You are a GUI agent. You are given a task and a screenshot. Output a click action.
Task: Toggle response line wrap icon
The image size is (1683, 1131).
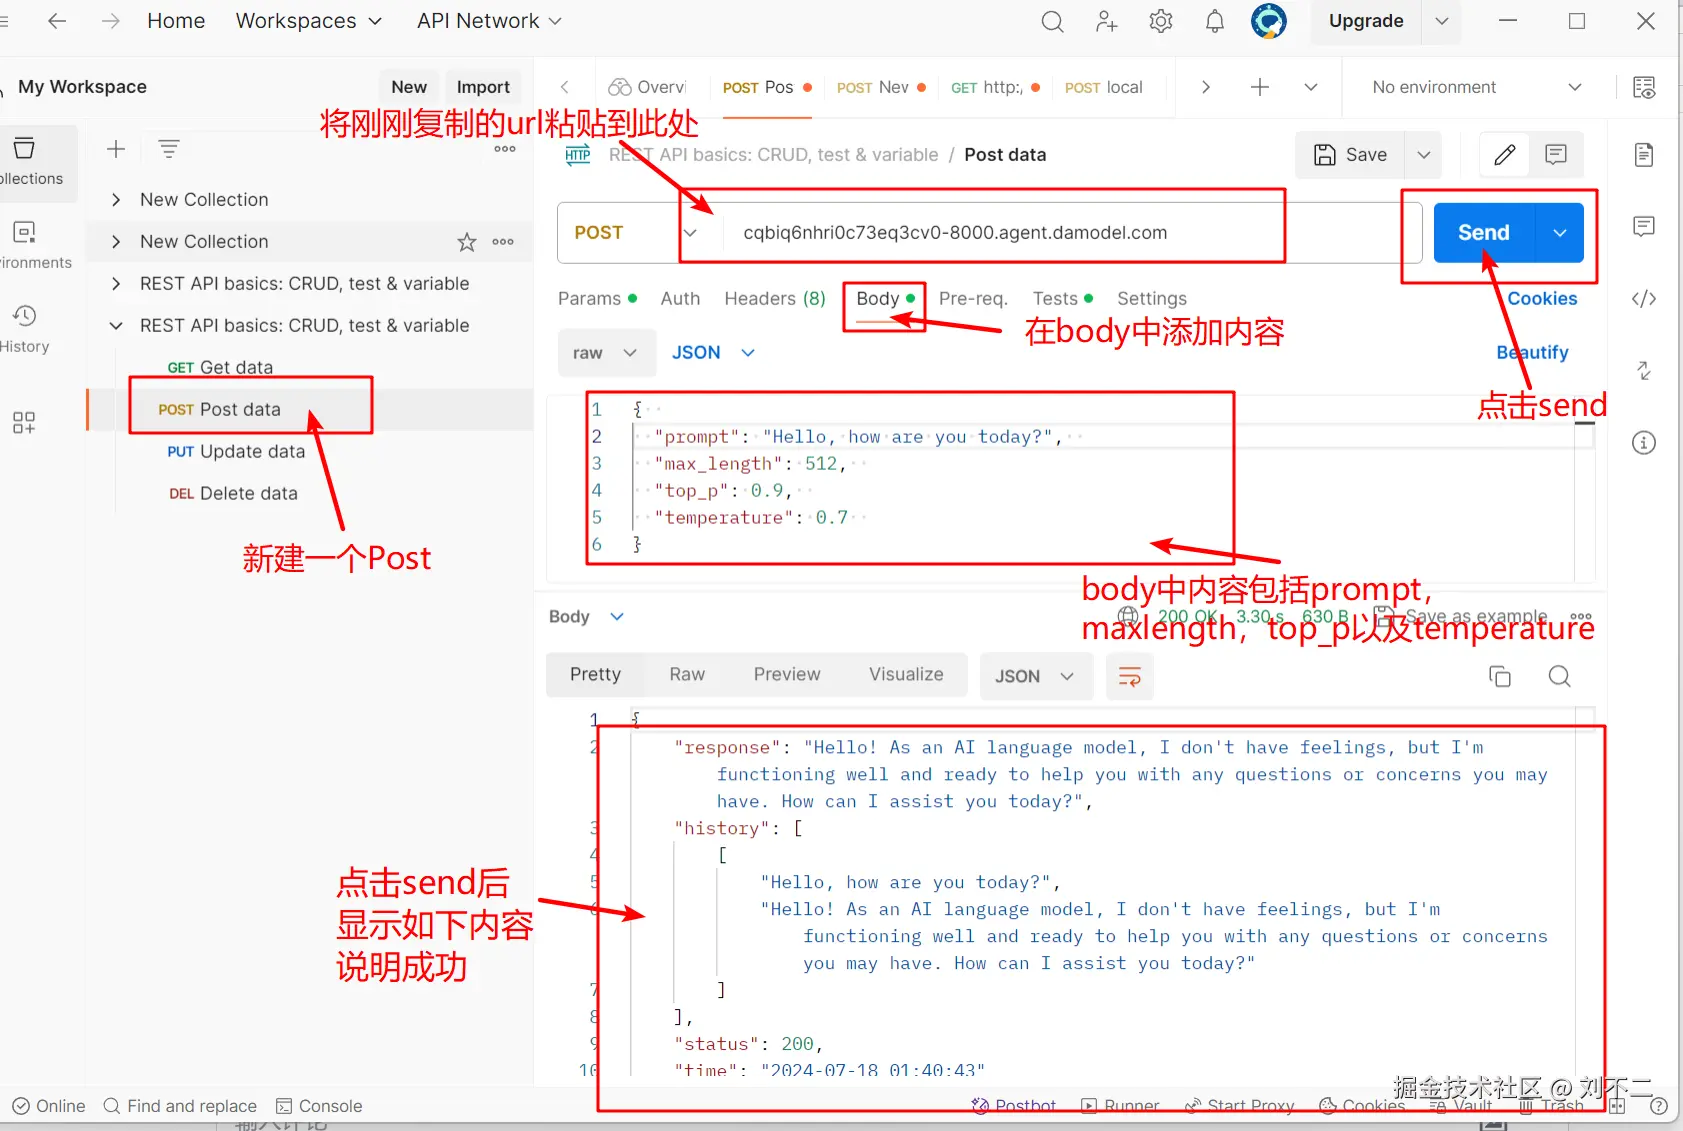coord(1130,677)
